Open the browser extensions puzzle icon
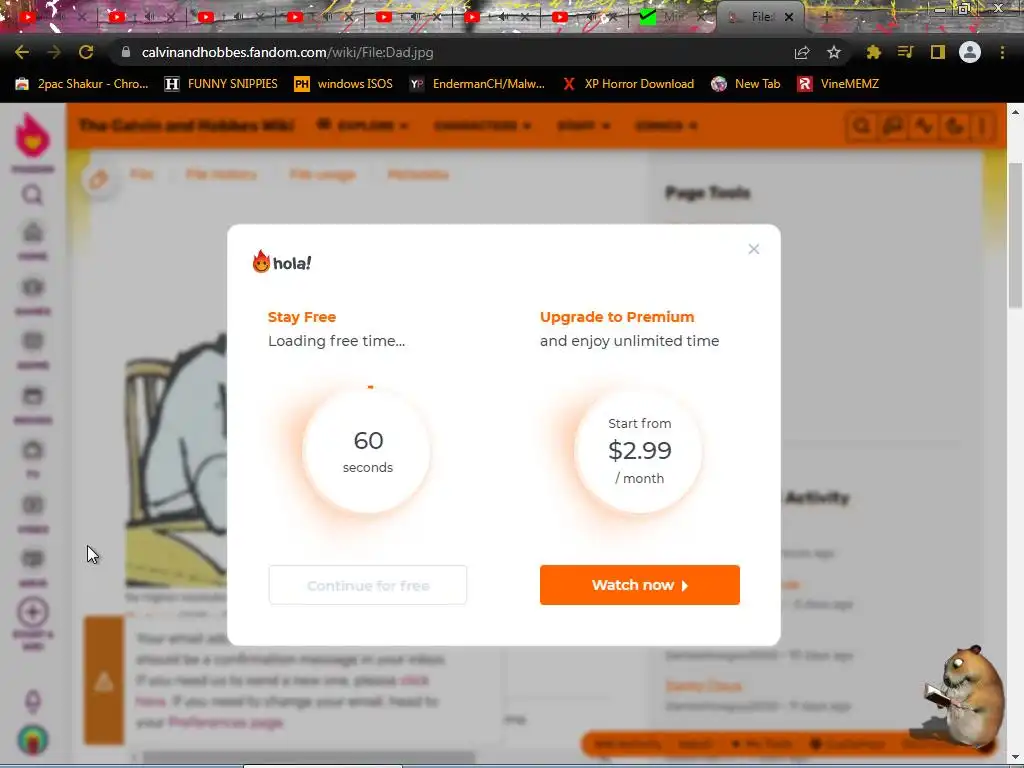1024x768 pixels. (x=873, y=52)
